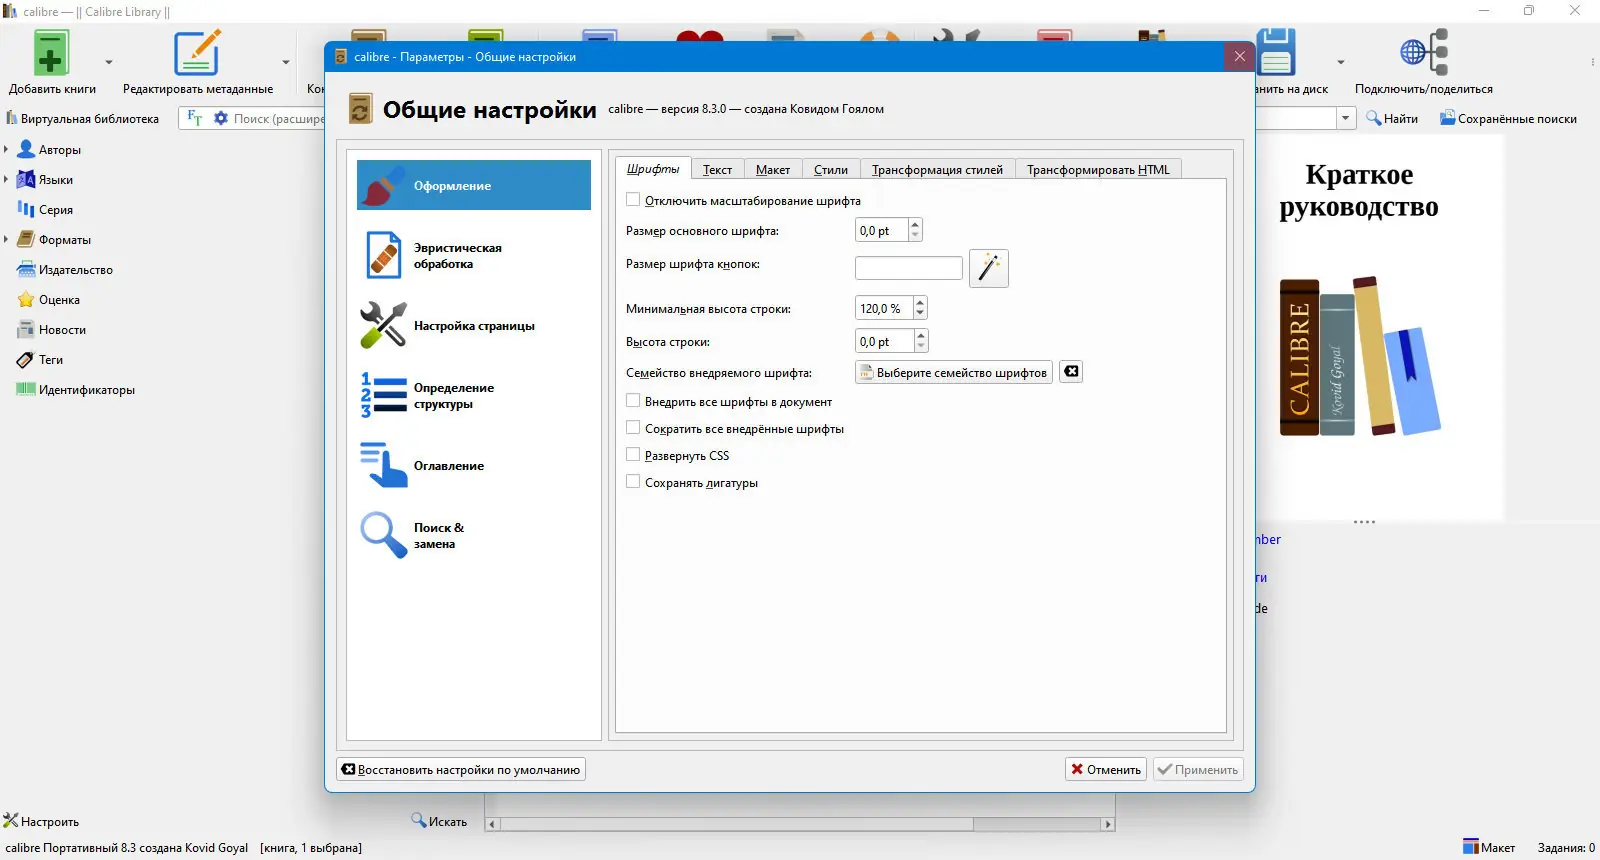
Task: Open the search history dropdown beside Найти
Action: [1346, 118]
